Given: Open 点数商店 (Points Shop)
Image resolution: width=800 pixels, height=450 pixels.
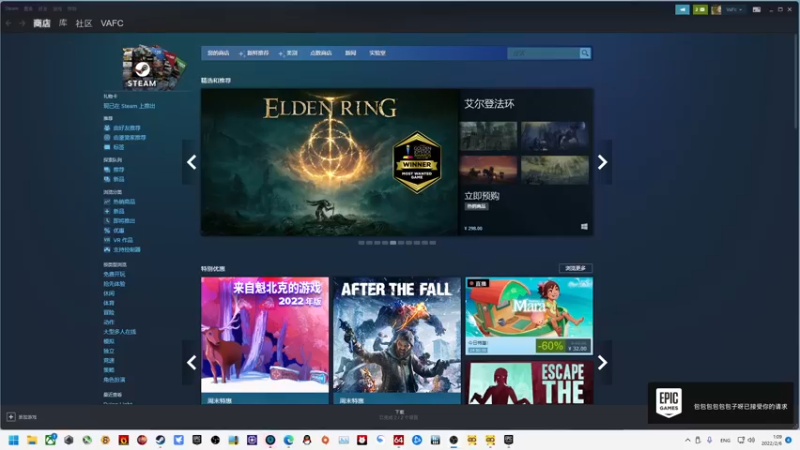Looking at the screenshot, I should (x=321, y=53).
